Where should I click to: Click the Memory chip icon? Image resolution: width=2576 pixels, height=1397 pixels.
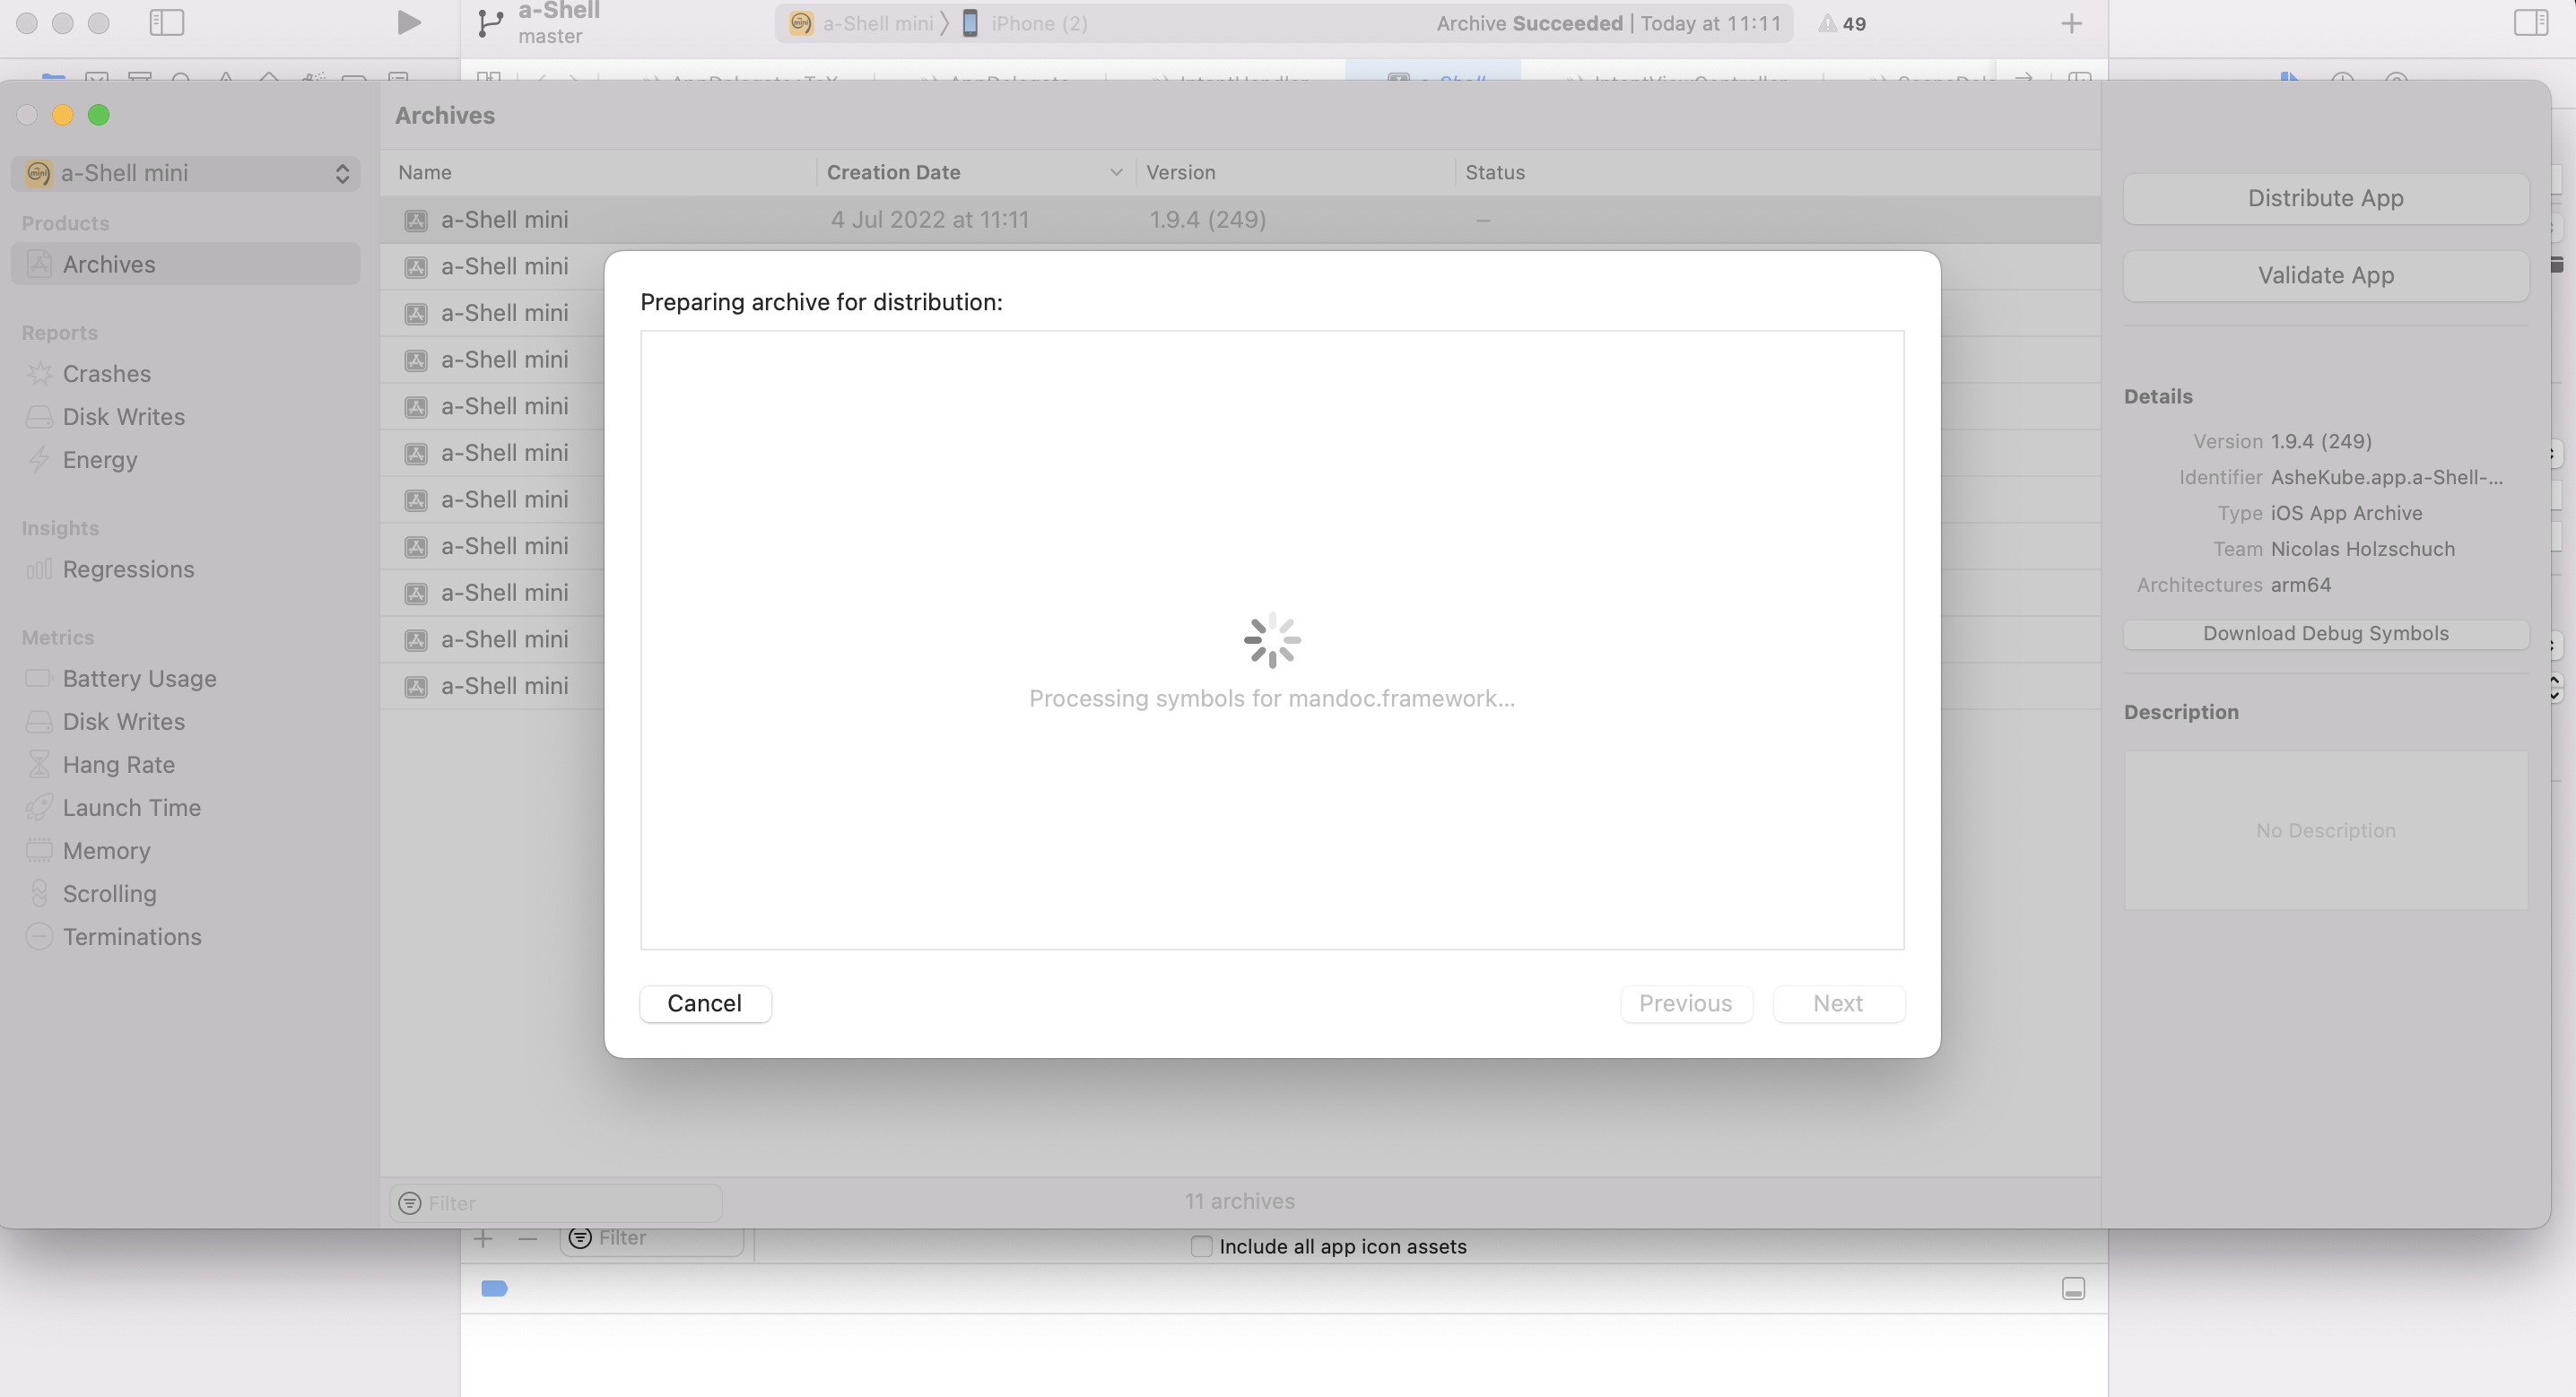click(x=39, y=850)
